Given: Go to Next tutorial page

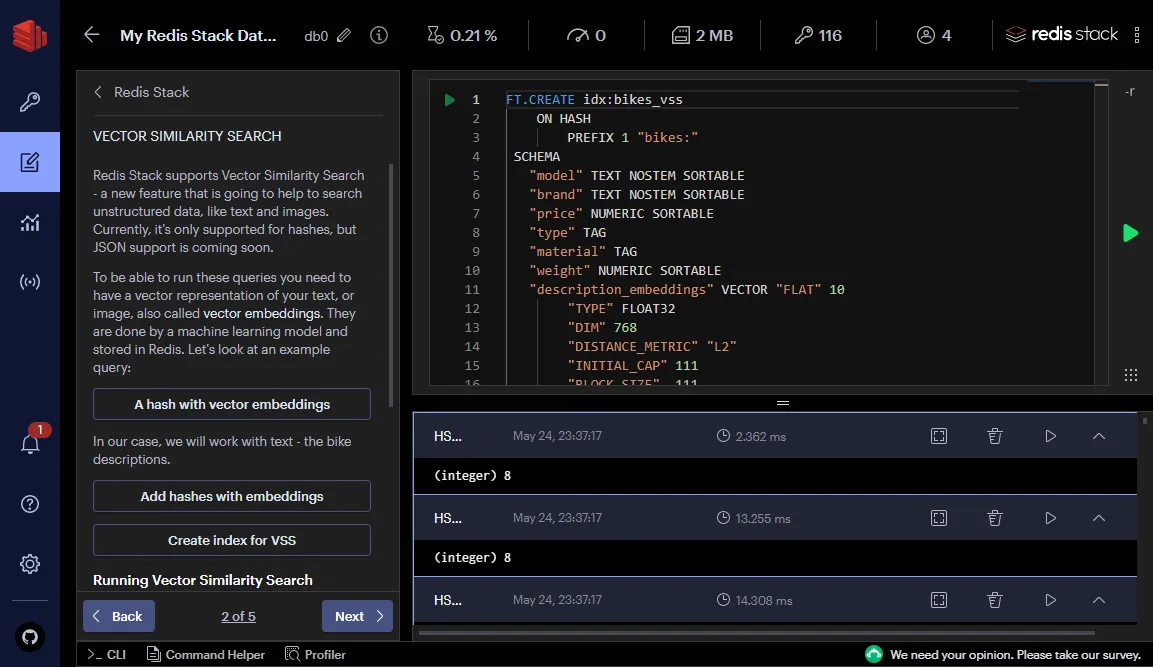Looking at the screenshot, I should [x=357, y=616].
